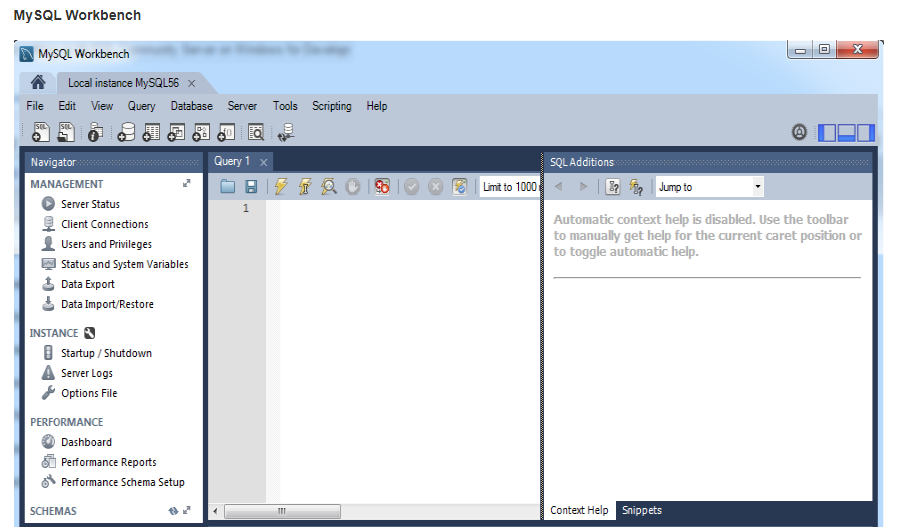
Task: Open preferences gear icon at top right
Action: click(799, 132)
